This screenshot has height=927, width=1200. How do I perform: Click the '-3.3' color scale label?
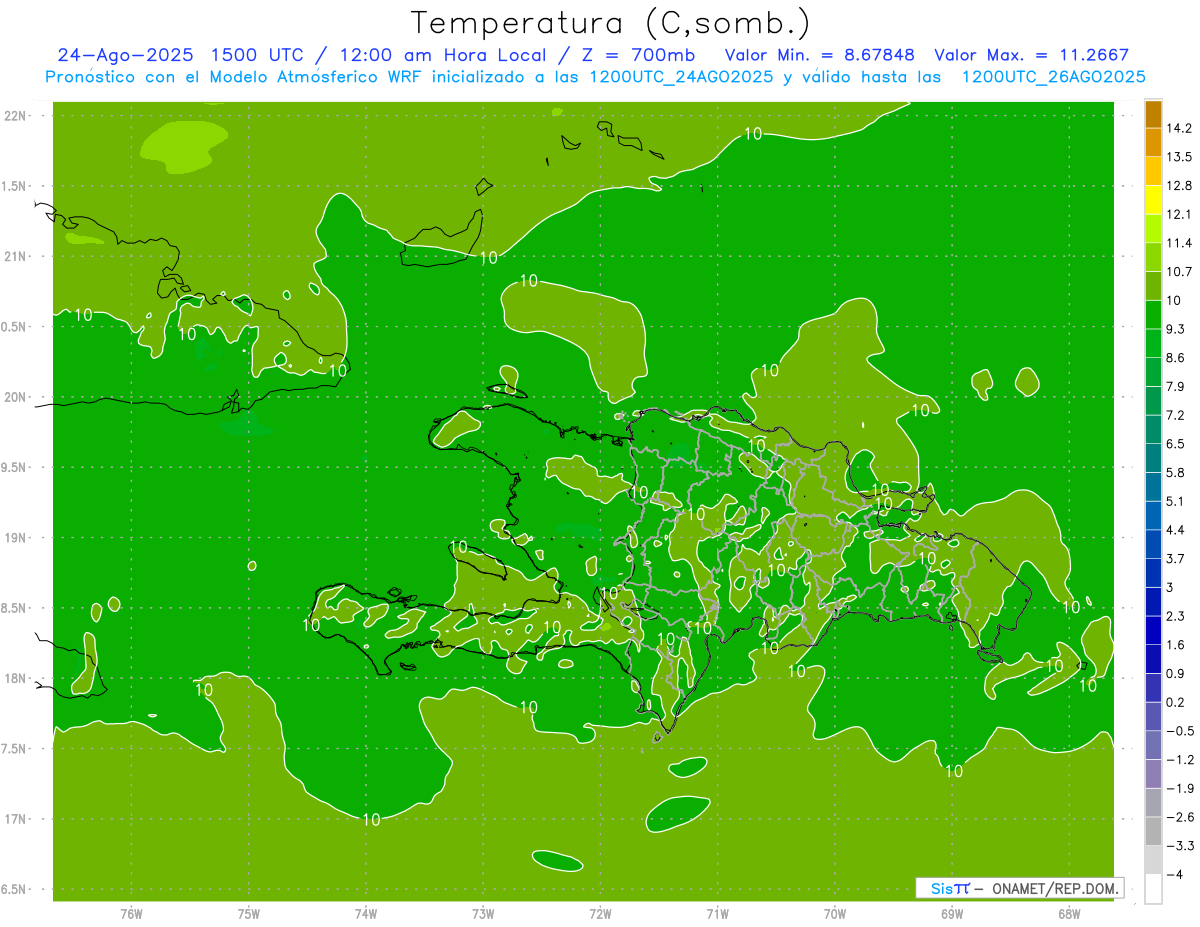tap(1180, 845)
